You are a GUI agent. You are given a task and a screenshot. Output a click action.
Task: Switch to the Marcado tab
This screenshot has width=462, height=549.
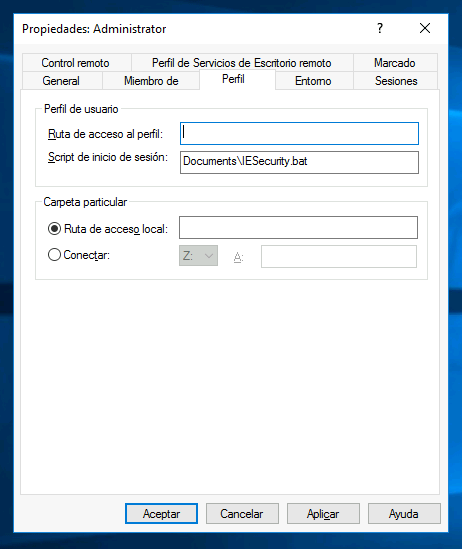[395, 63]
